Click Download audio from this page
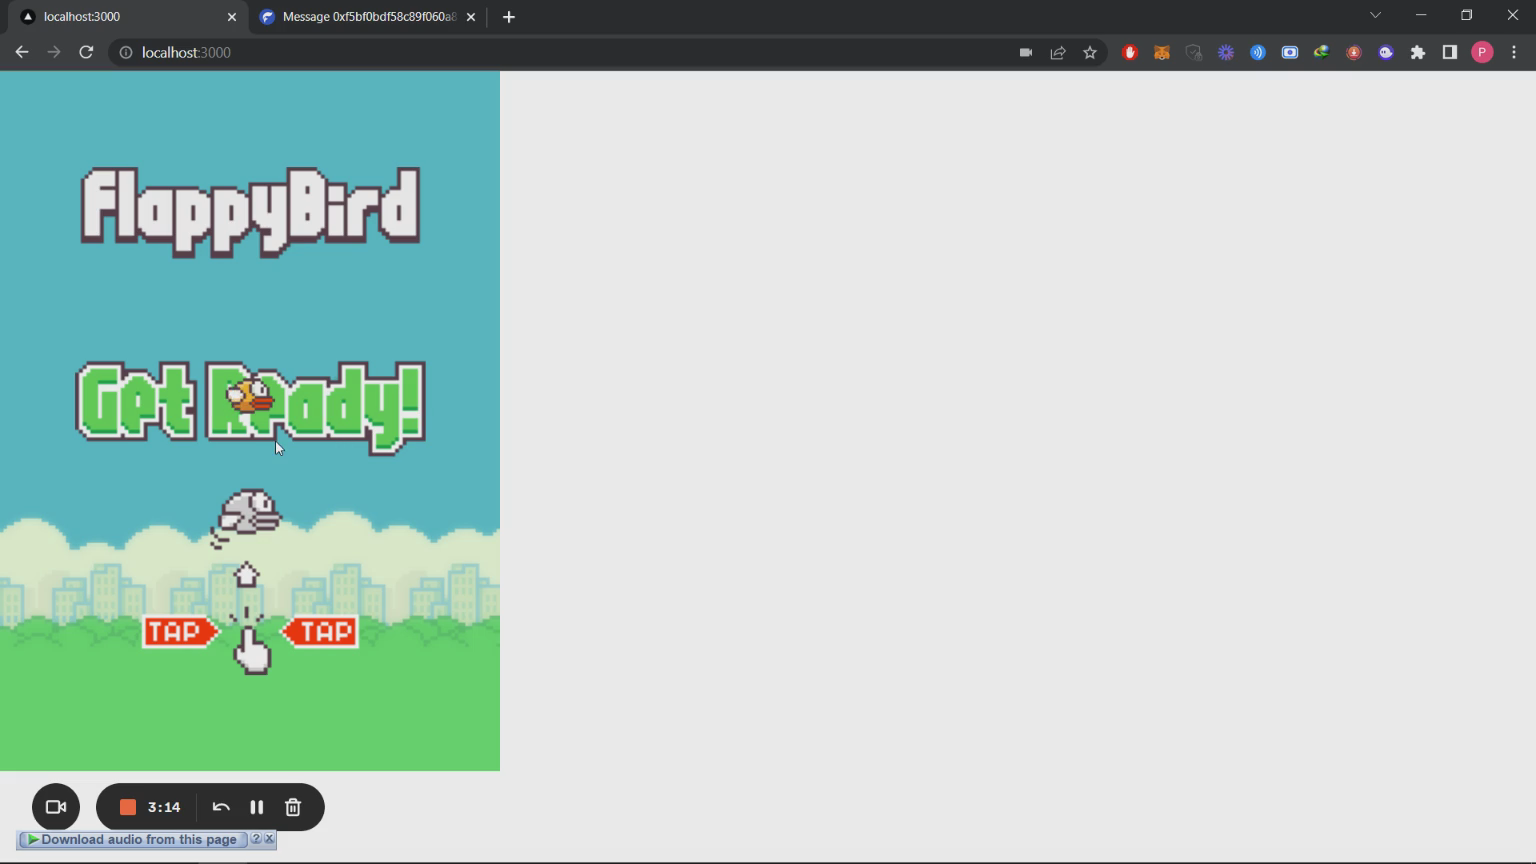Viewport: 1536px width, 864px height. [132, 840]
